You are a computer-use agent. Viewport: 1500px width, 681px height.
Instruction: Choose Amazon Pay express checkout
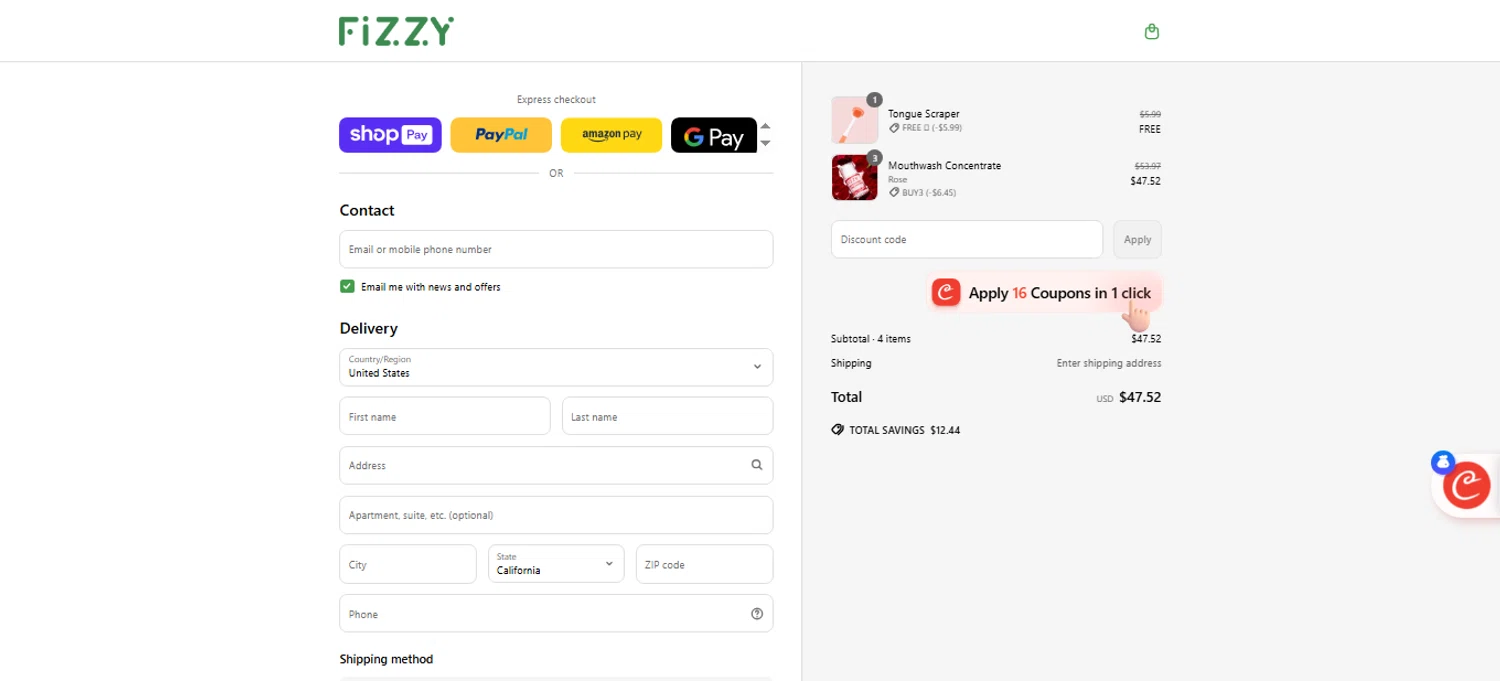click(611, 135)
